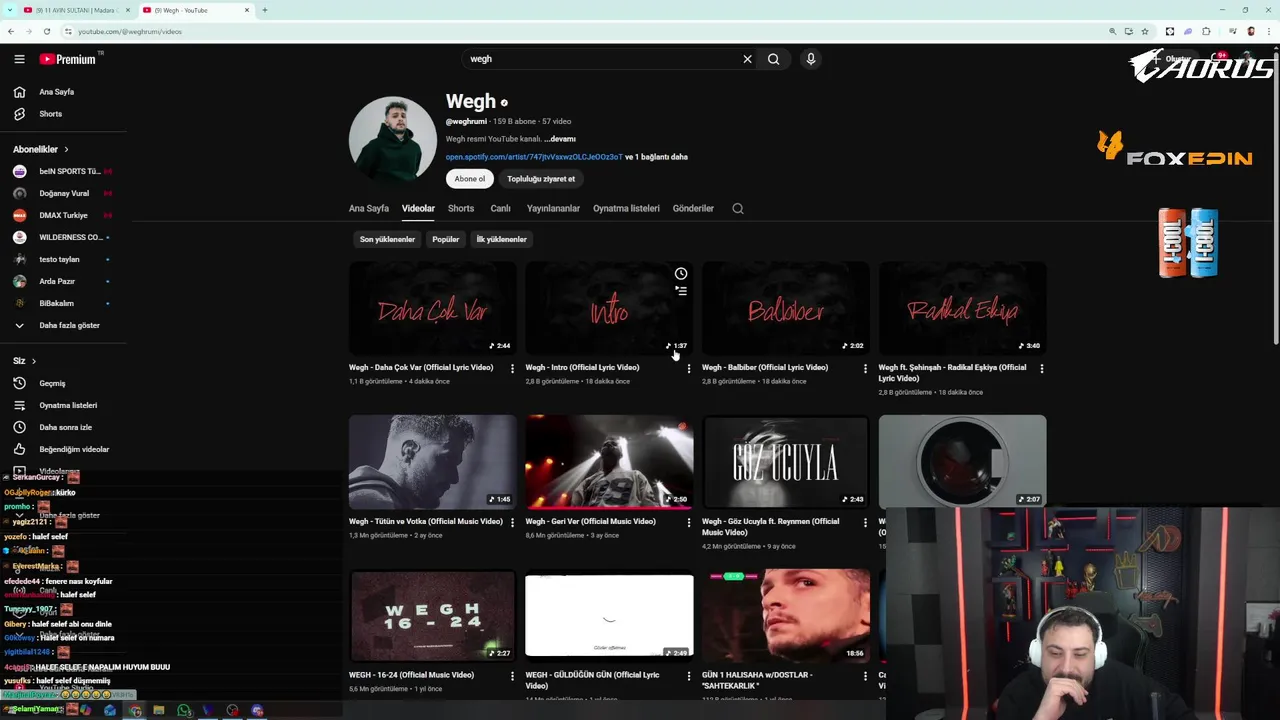The width and height of the screenshot is (1280, 720).
Task: Clear the search box with X
Action: pos(747,59)
